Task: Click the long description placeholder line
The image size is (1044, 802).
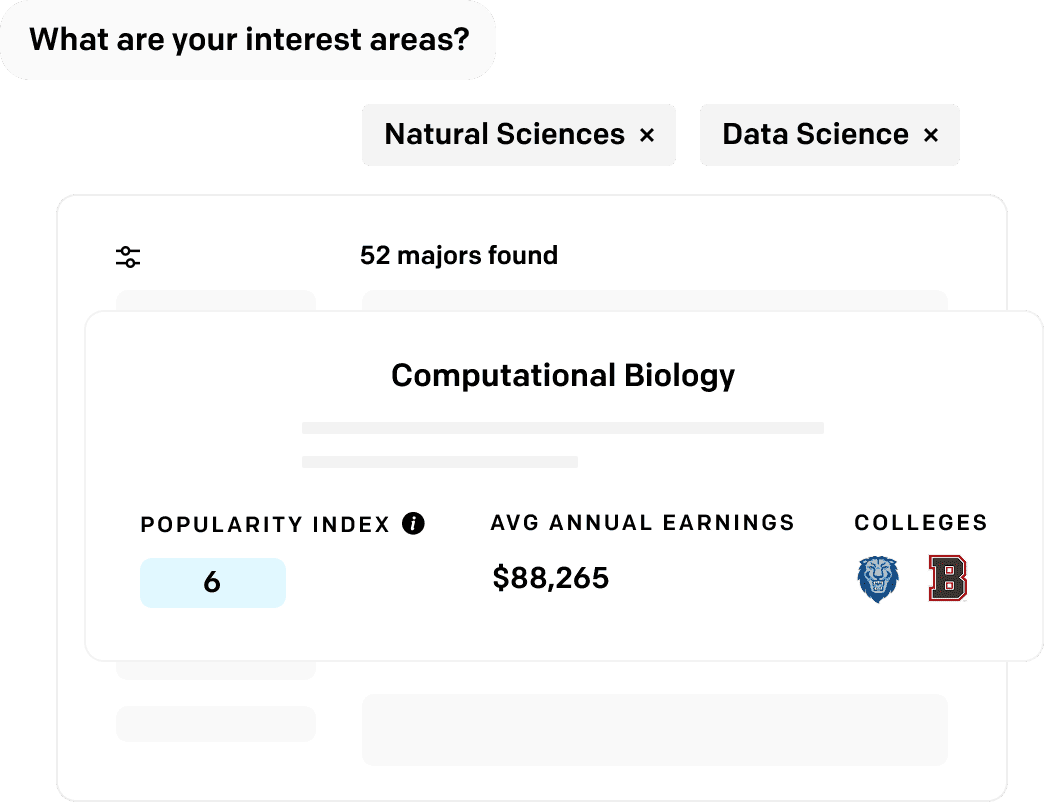Action: click(563, 428)
